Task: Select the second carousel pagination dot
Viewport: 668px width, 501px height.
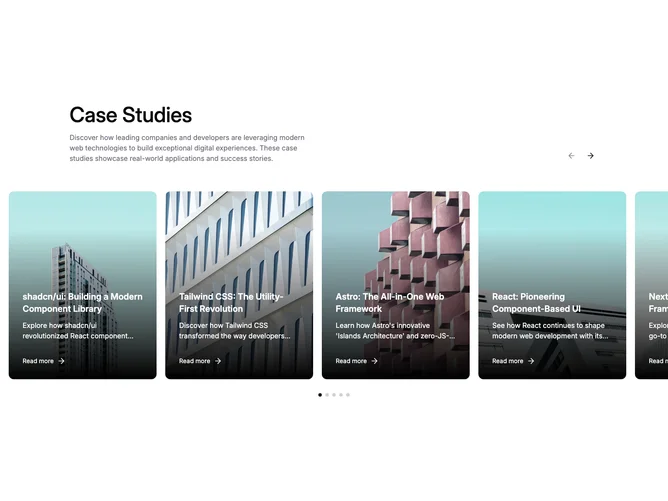Action: 327,395
